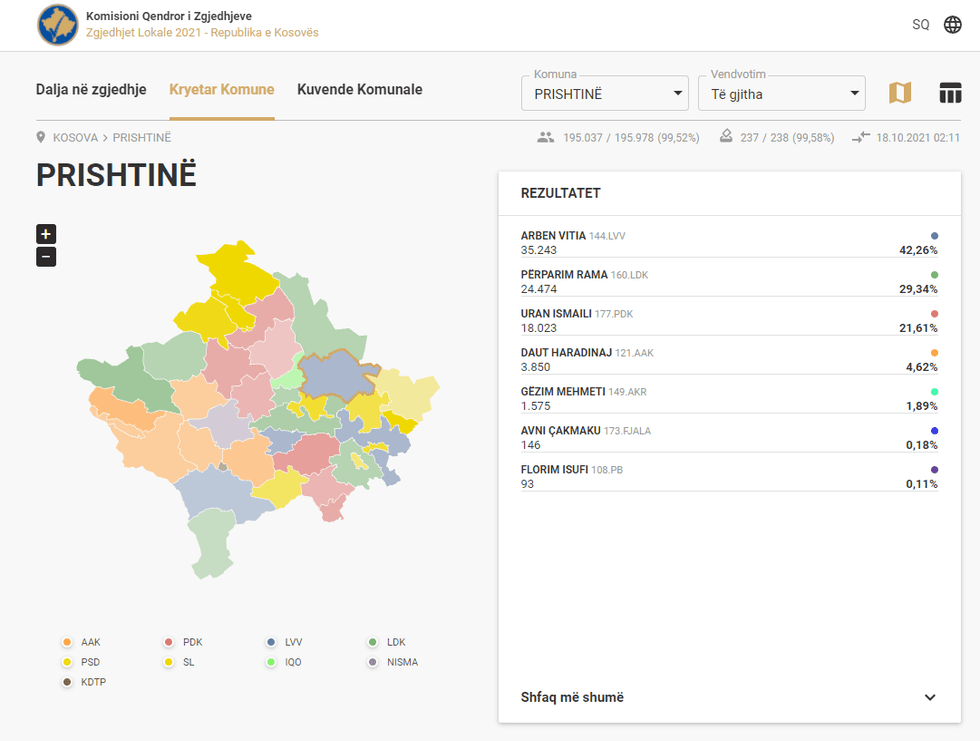980x741 pixels.
Task: Switch to map view icon
Action: (x=900, y=93)
